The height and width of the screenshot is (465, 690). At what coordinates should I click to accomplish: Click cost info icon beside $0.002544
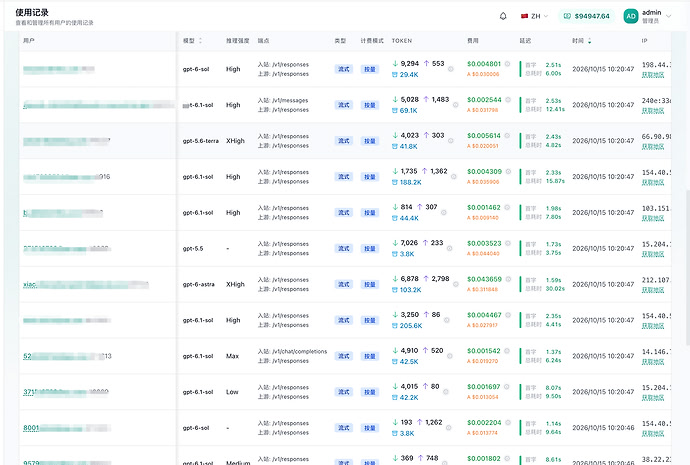tap(508, 100)
